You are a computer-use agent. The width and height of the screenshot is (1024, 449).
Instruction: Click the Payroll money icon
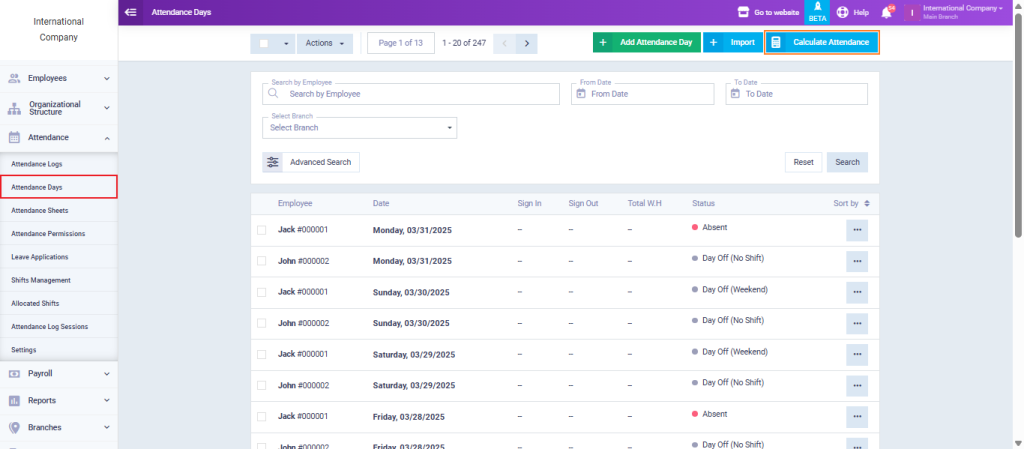pos(14,374)
